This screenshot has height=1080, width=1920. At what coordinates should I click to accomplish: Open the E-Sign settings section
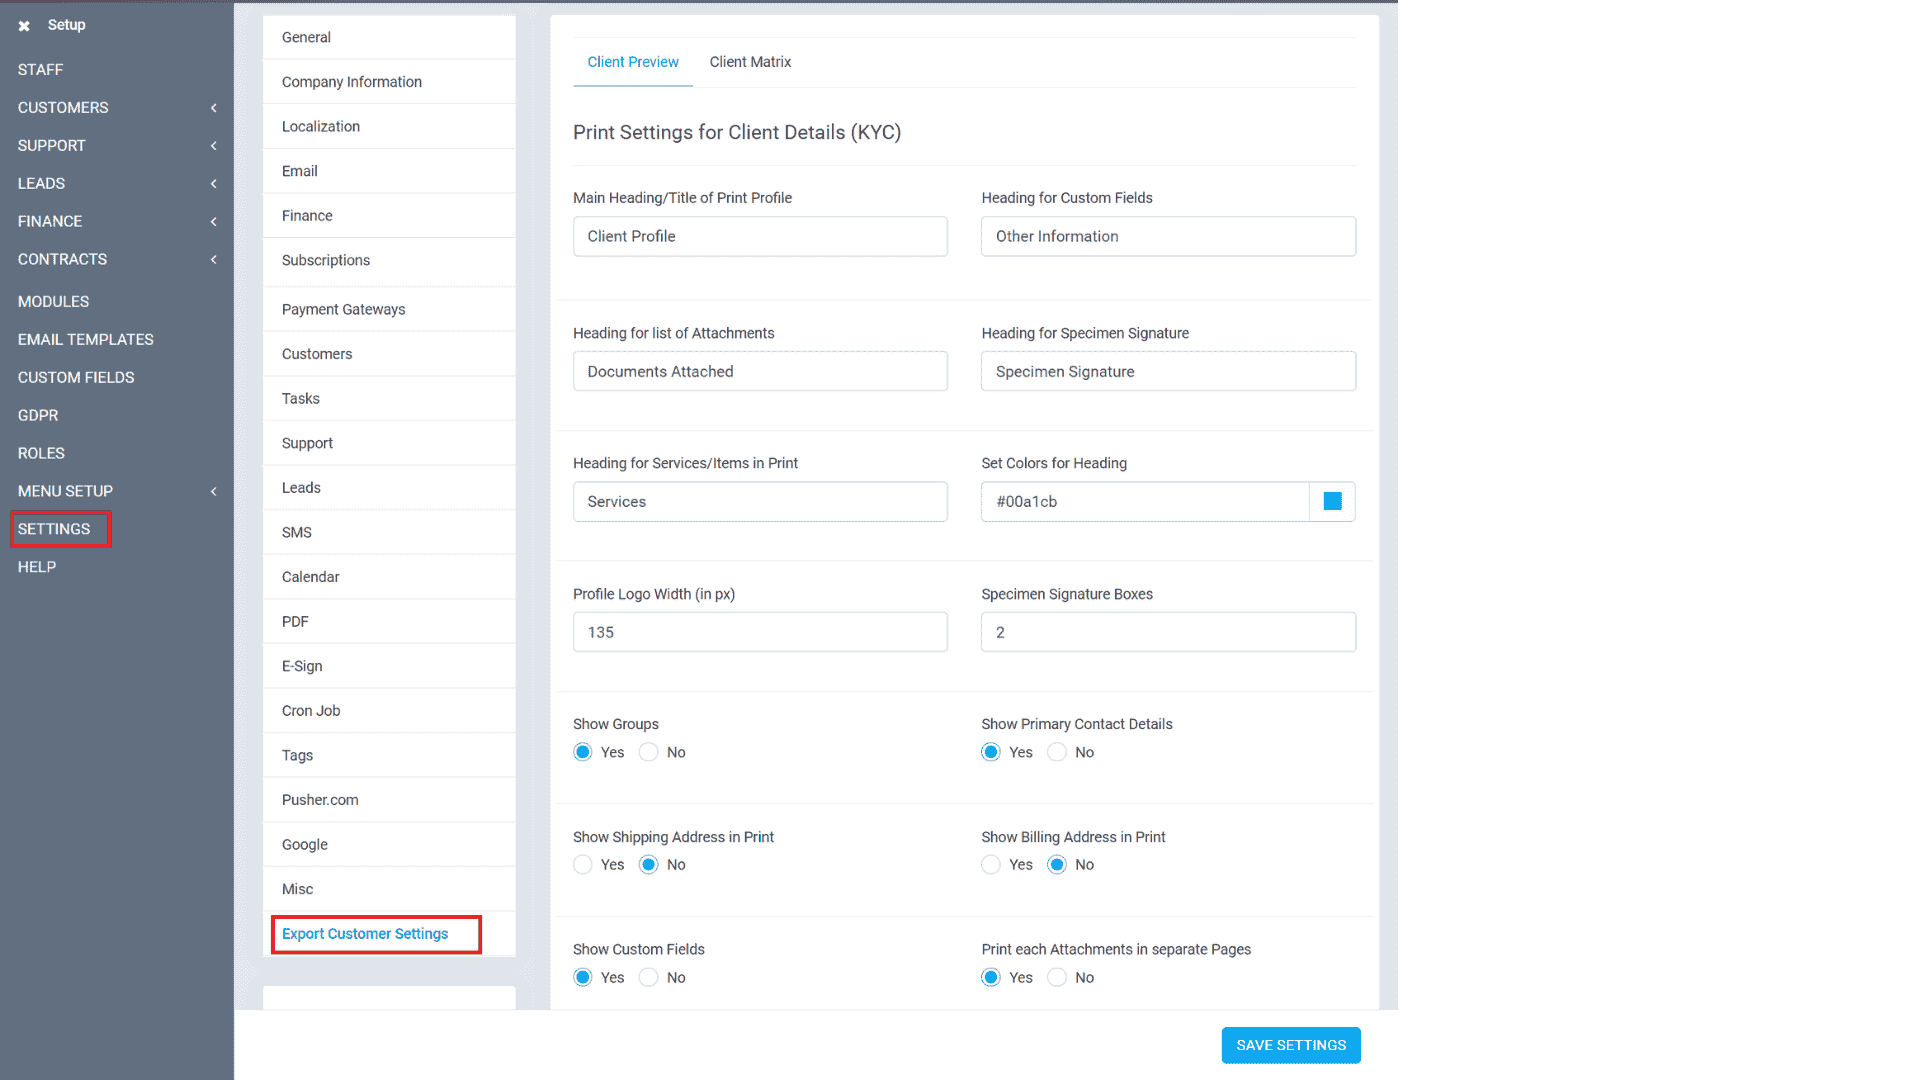click(301, 665)
